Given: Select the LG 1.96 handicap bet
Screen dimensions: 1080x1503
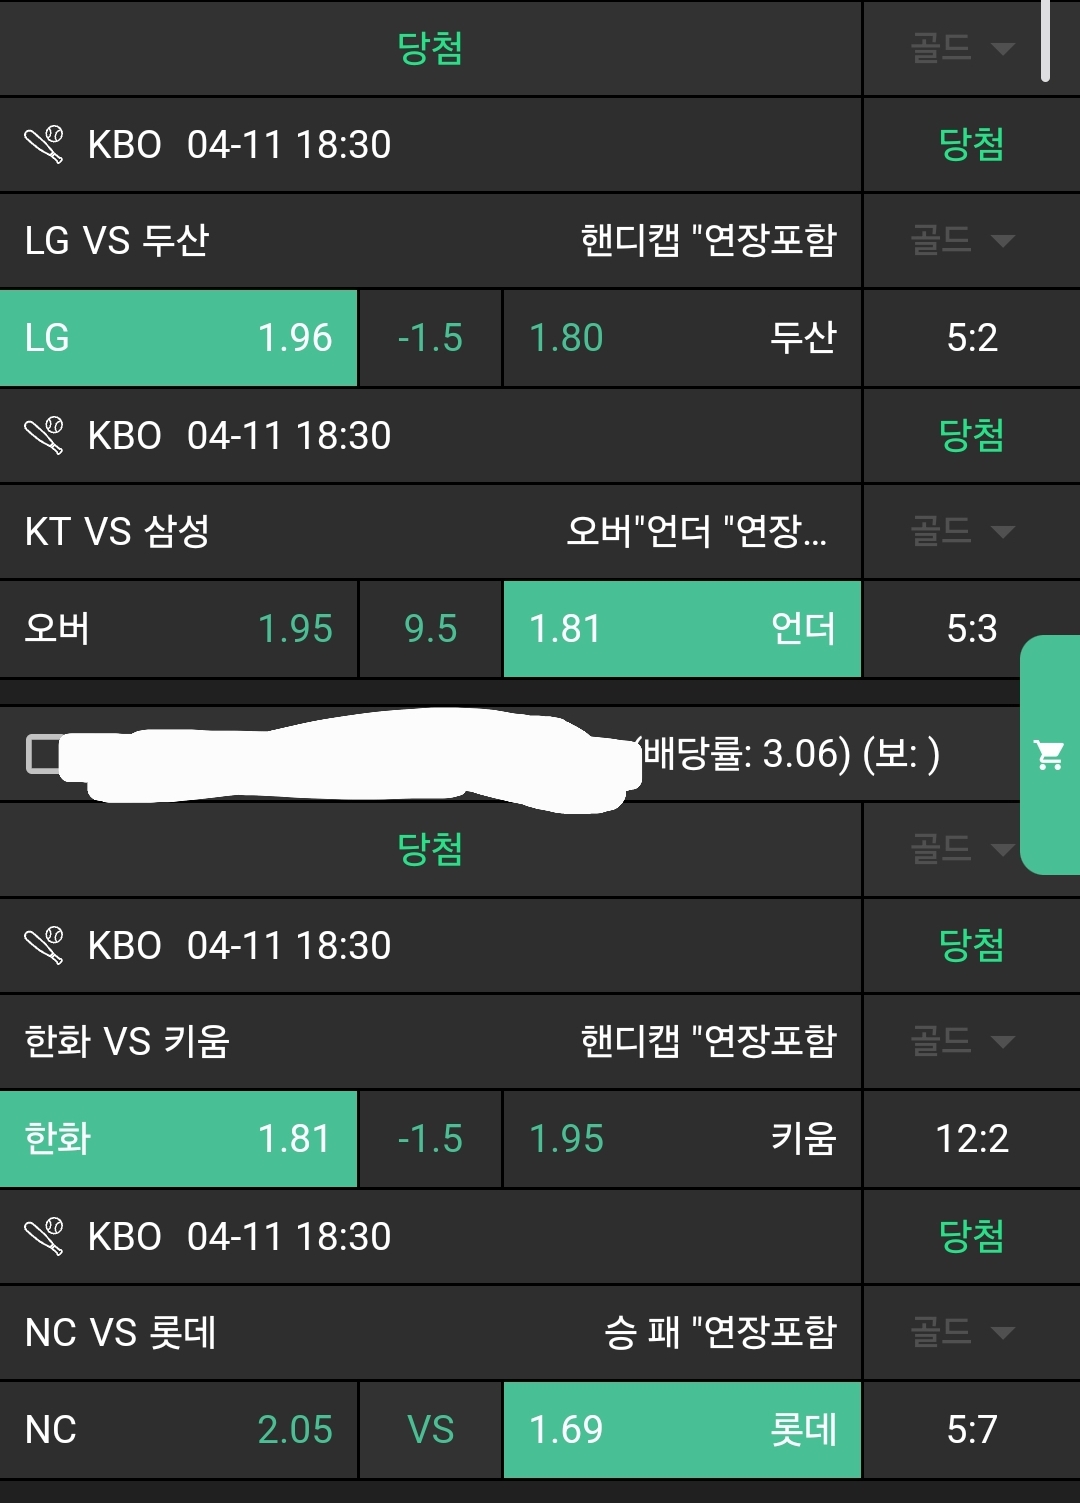Looking at the screenshot, I should [x=178, y=338].
